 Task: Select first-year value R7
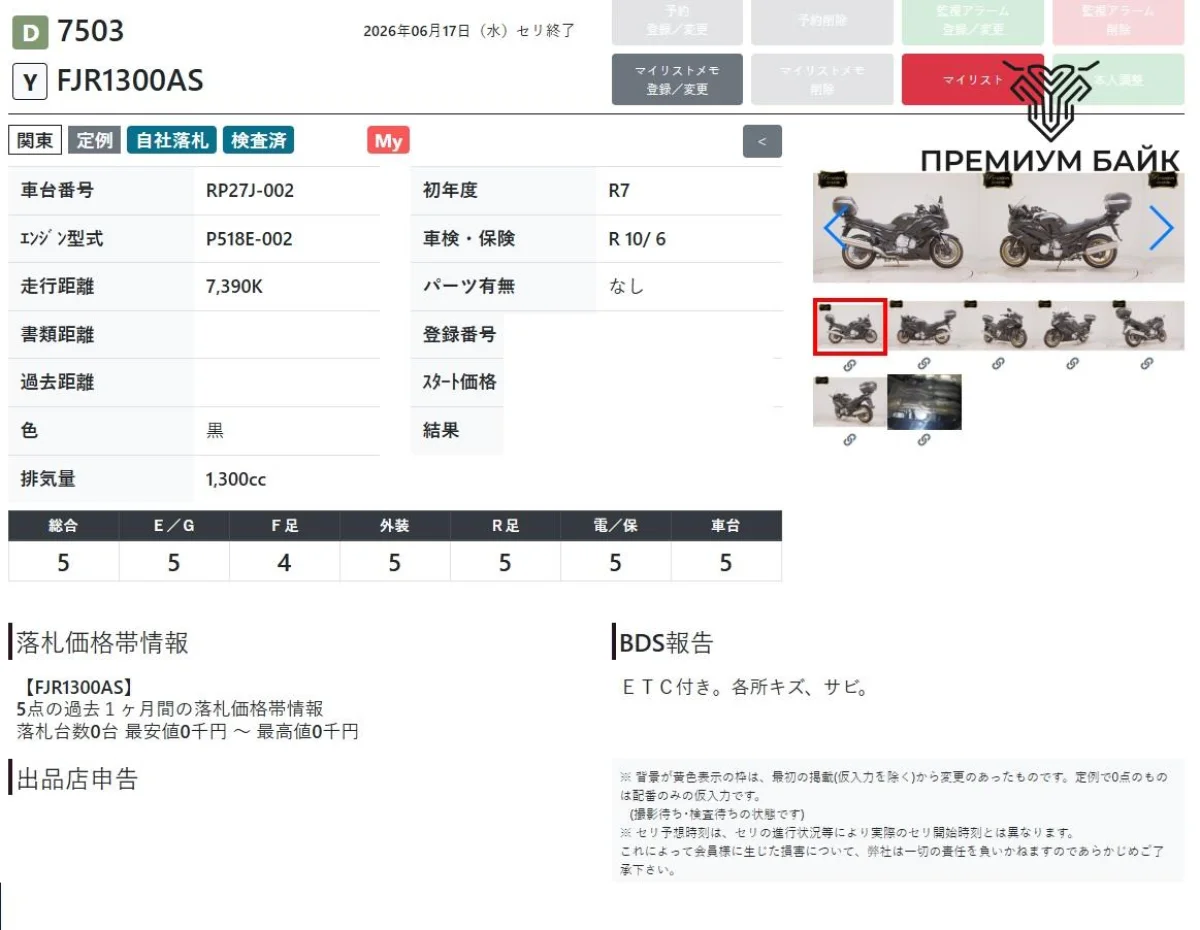click(619, 191)
